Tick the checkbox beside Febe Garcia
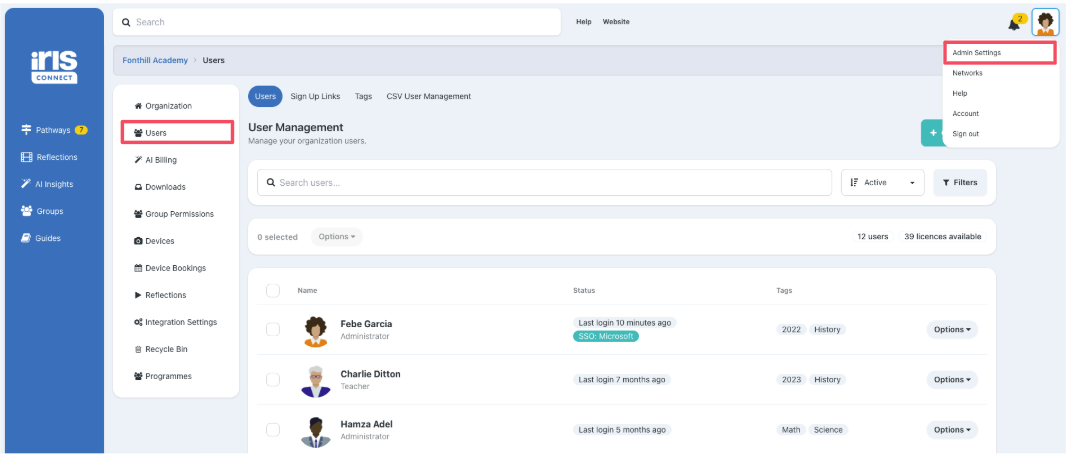The height and width of the screenshot is (456, 1069). point(273,330)
